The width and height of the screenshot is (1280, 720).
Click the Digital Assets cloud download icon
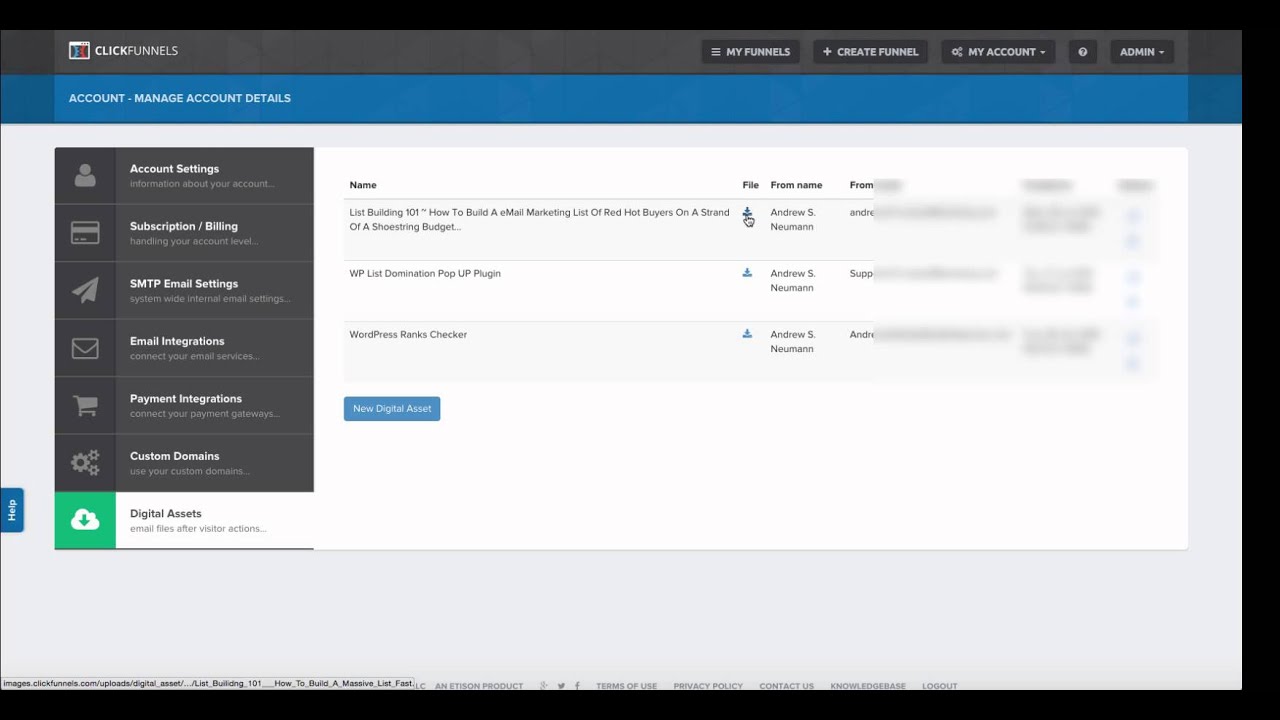pos(85,520)
